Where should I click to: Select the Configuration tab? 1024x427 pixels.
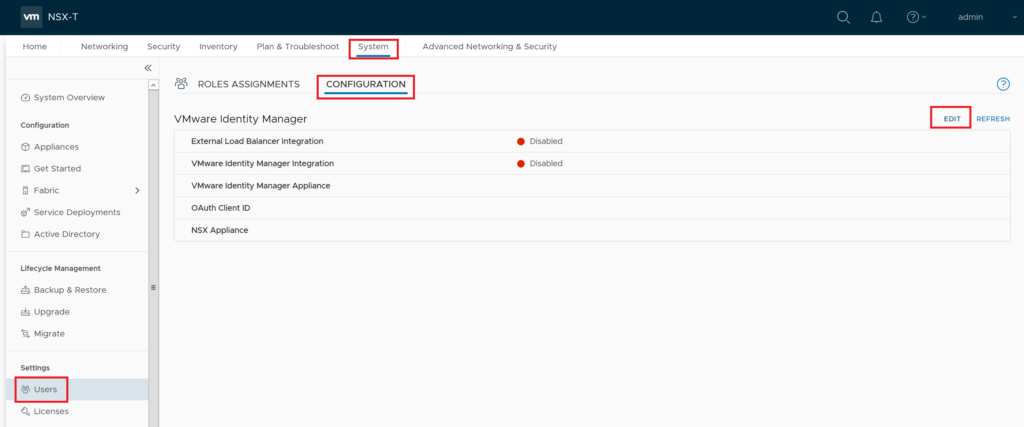click(366, 84)
